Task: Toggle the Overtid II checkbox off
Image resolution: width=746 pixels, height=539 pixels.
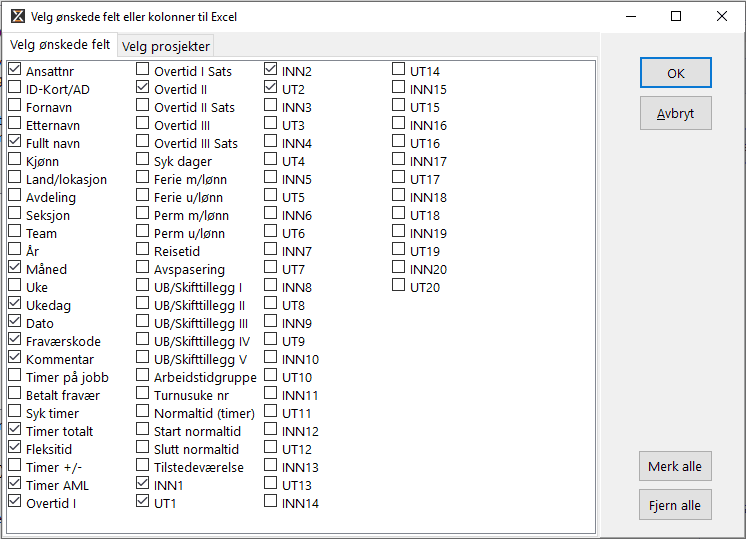Action: point(143,89)
